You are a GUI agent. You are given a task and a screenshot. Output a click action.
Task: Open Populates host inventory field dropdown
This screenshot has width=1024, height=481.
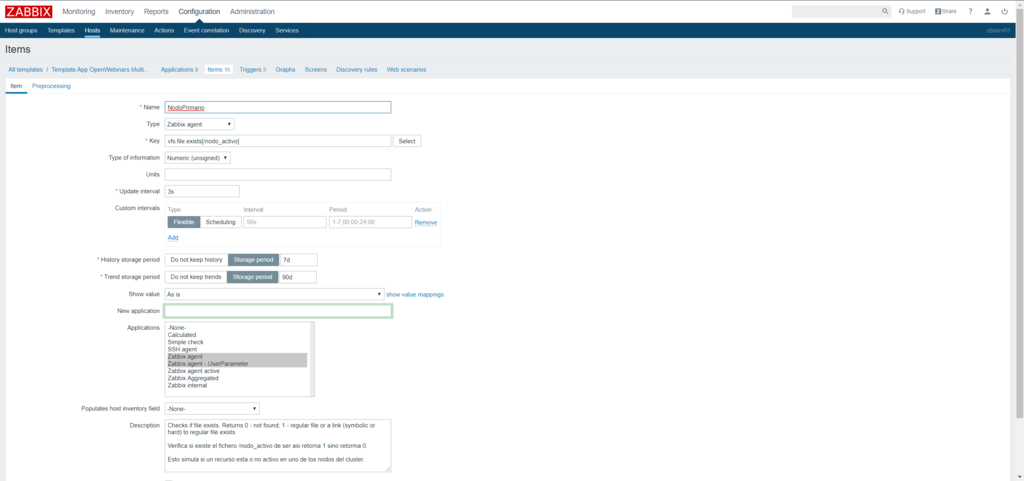(x=212, y=408)
